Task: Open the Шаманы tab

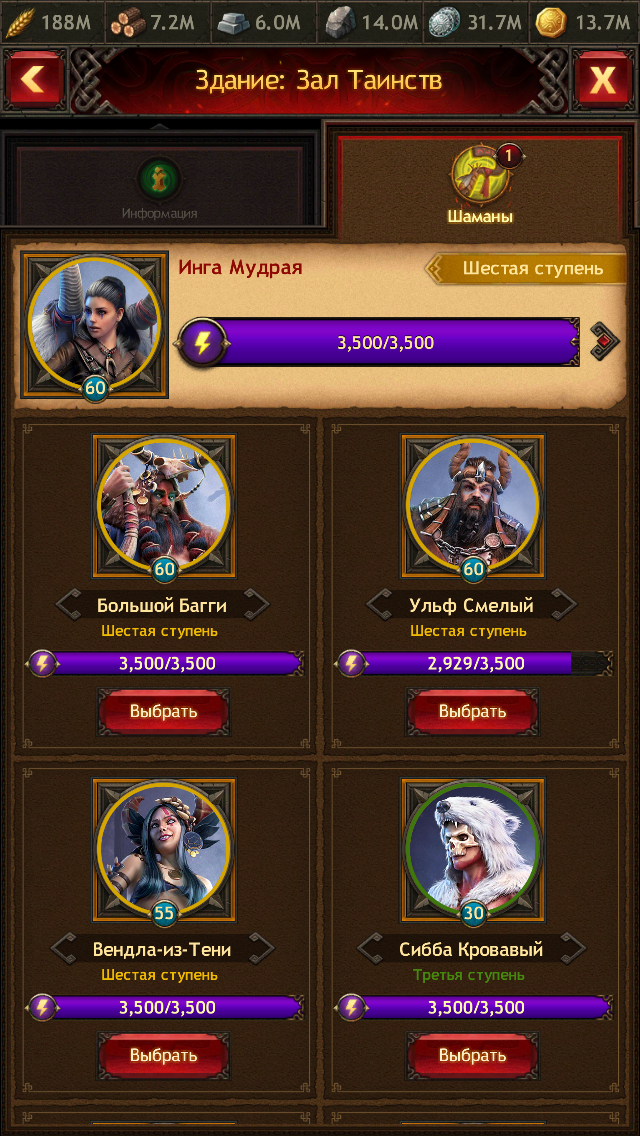Action: [479, 186]
